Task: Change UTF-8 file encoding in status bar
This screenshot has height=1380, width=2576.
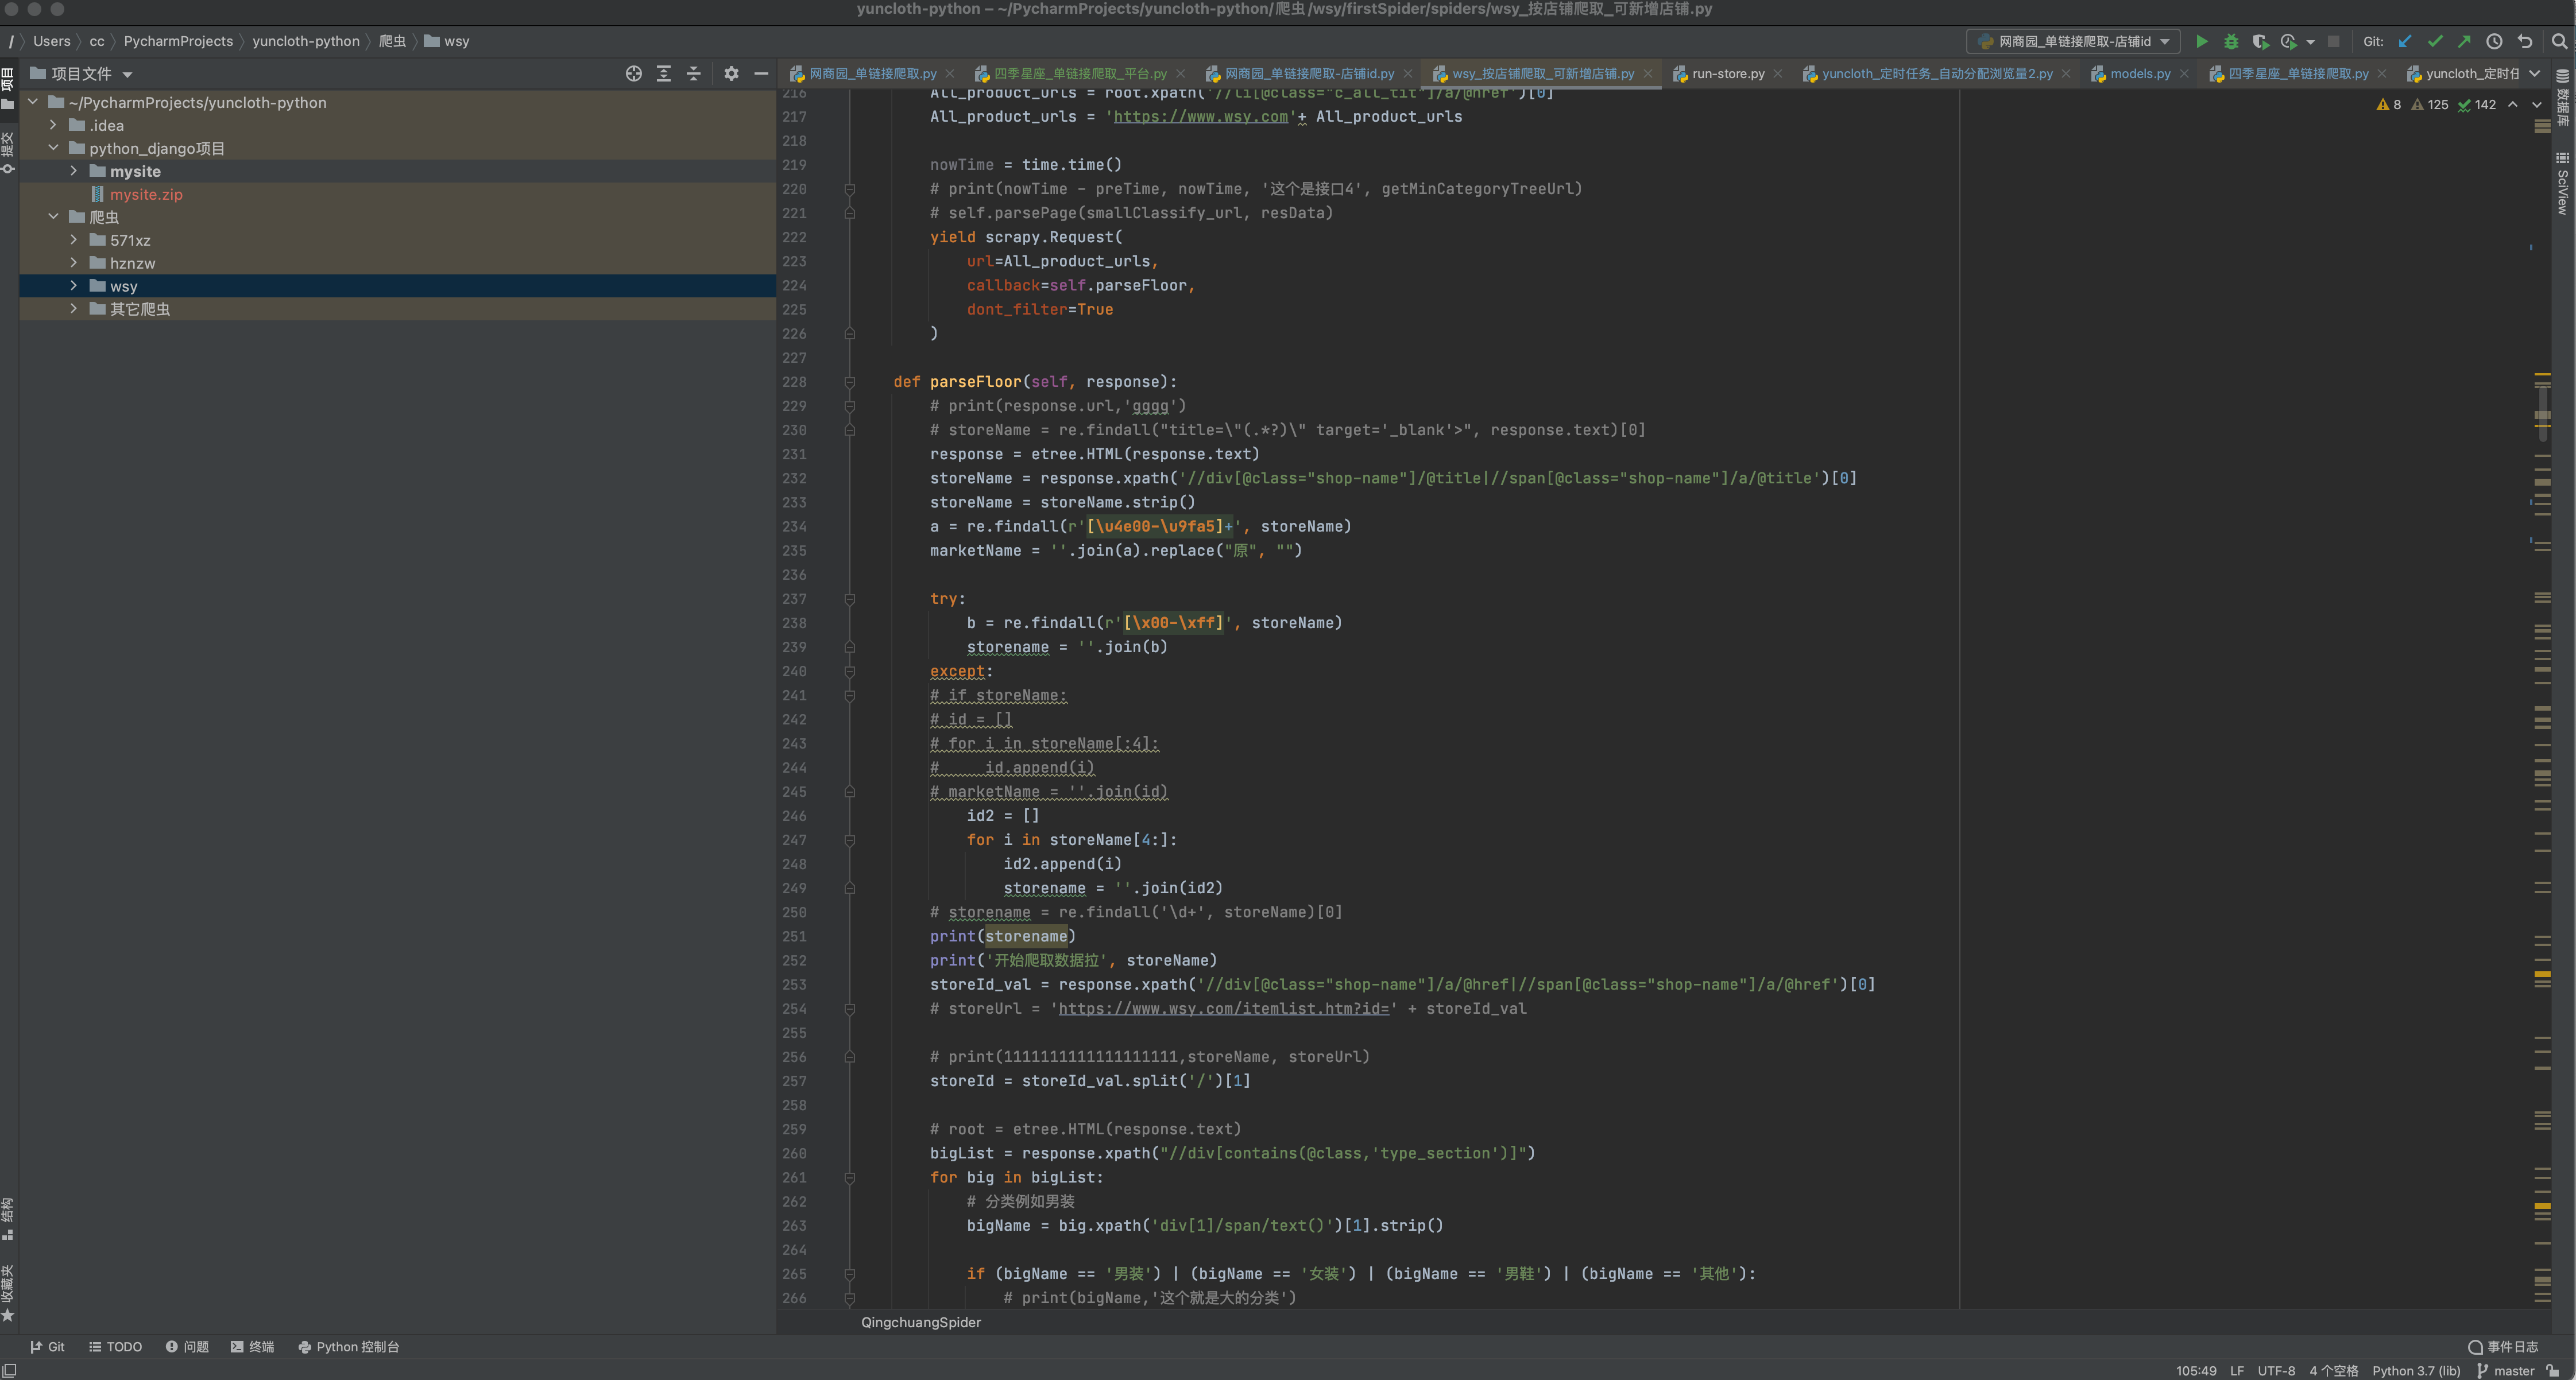Action: click(x=2276, y=1371)
